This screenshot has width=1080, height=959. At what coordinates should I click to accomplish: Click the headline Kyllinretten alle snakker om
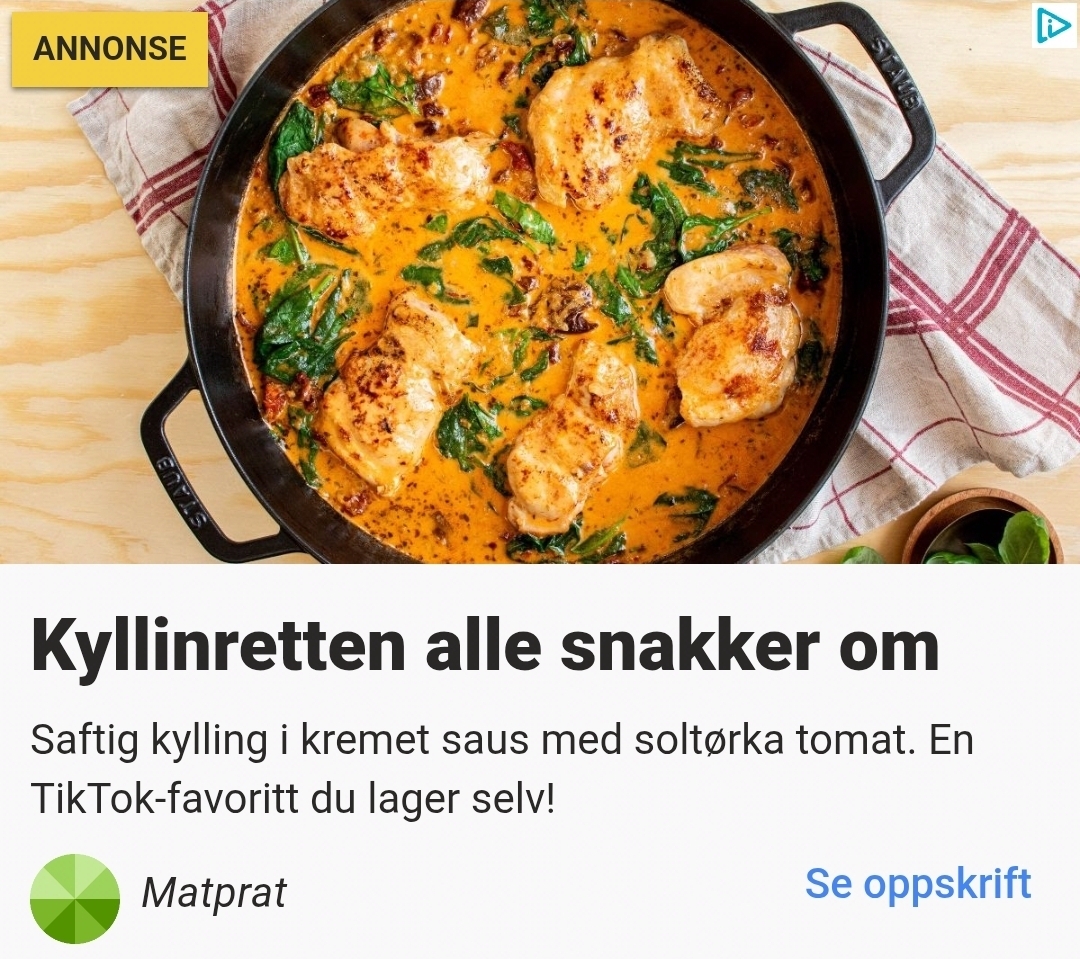pos(485,646)
